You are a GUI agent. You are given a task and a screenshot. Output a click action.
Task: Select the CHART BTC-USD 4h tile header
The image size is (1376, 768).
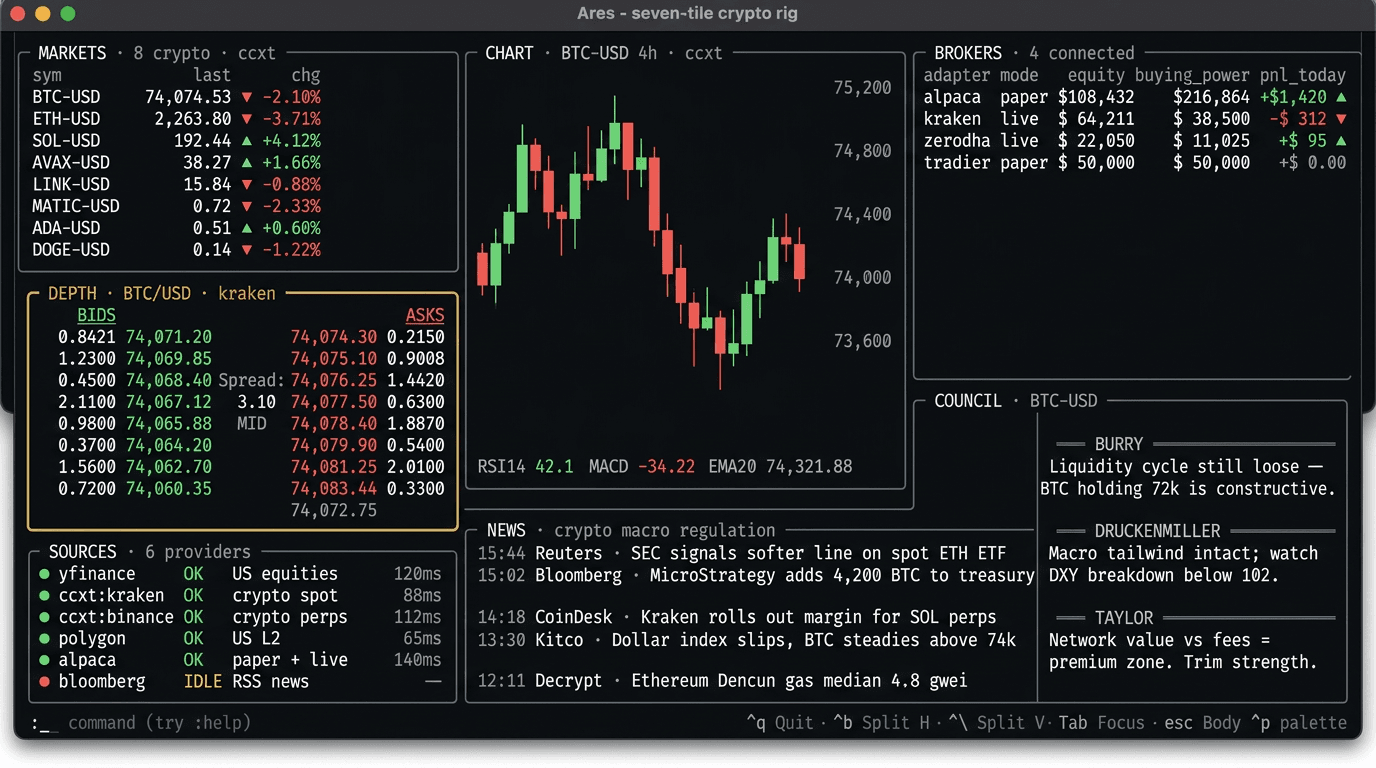tap(603, 53)
